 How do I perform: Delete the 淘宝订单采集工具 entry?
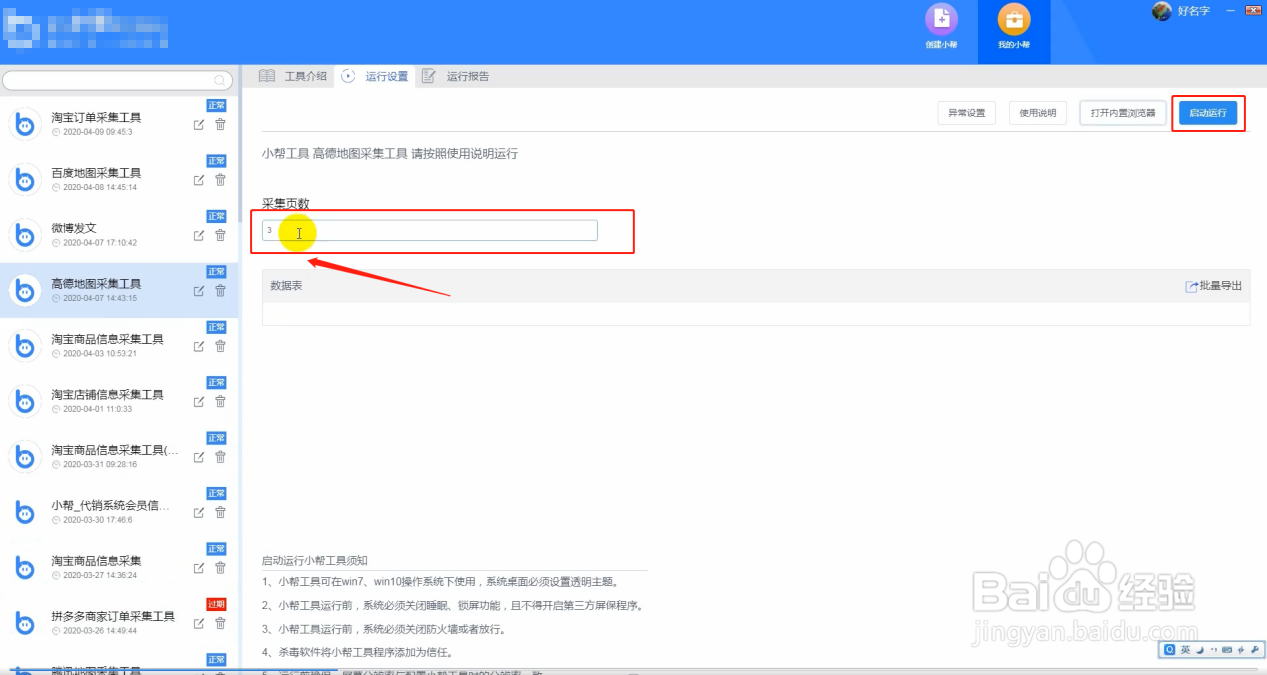click(x=220, y=124)
